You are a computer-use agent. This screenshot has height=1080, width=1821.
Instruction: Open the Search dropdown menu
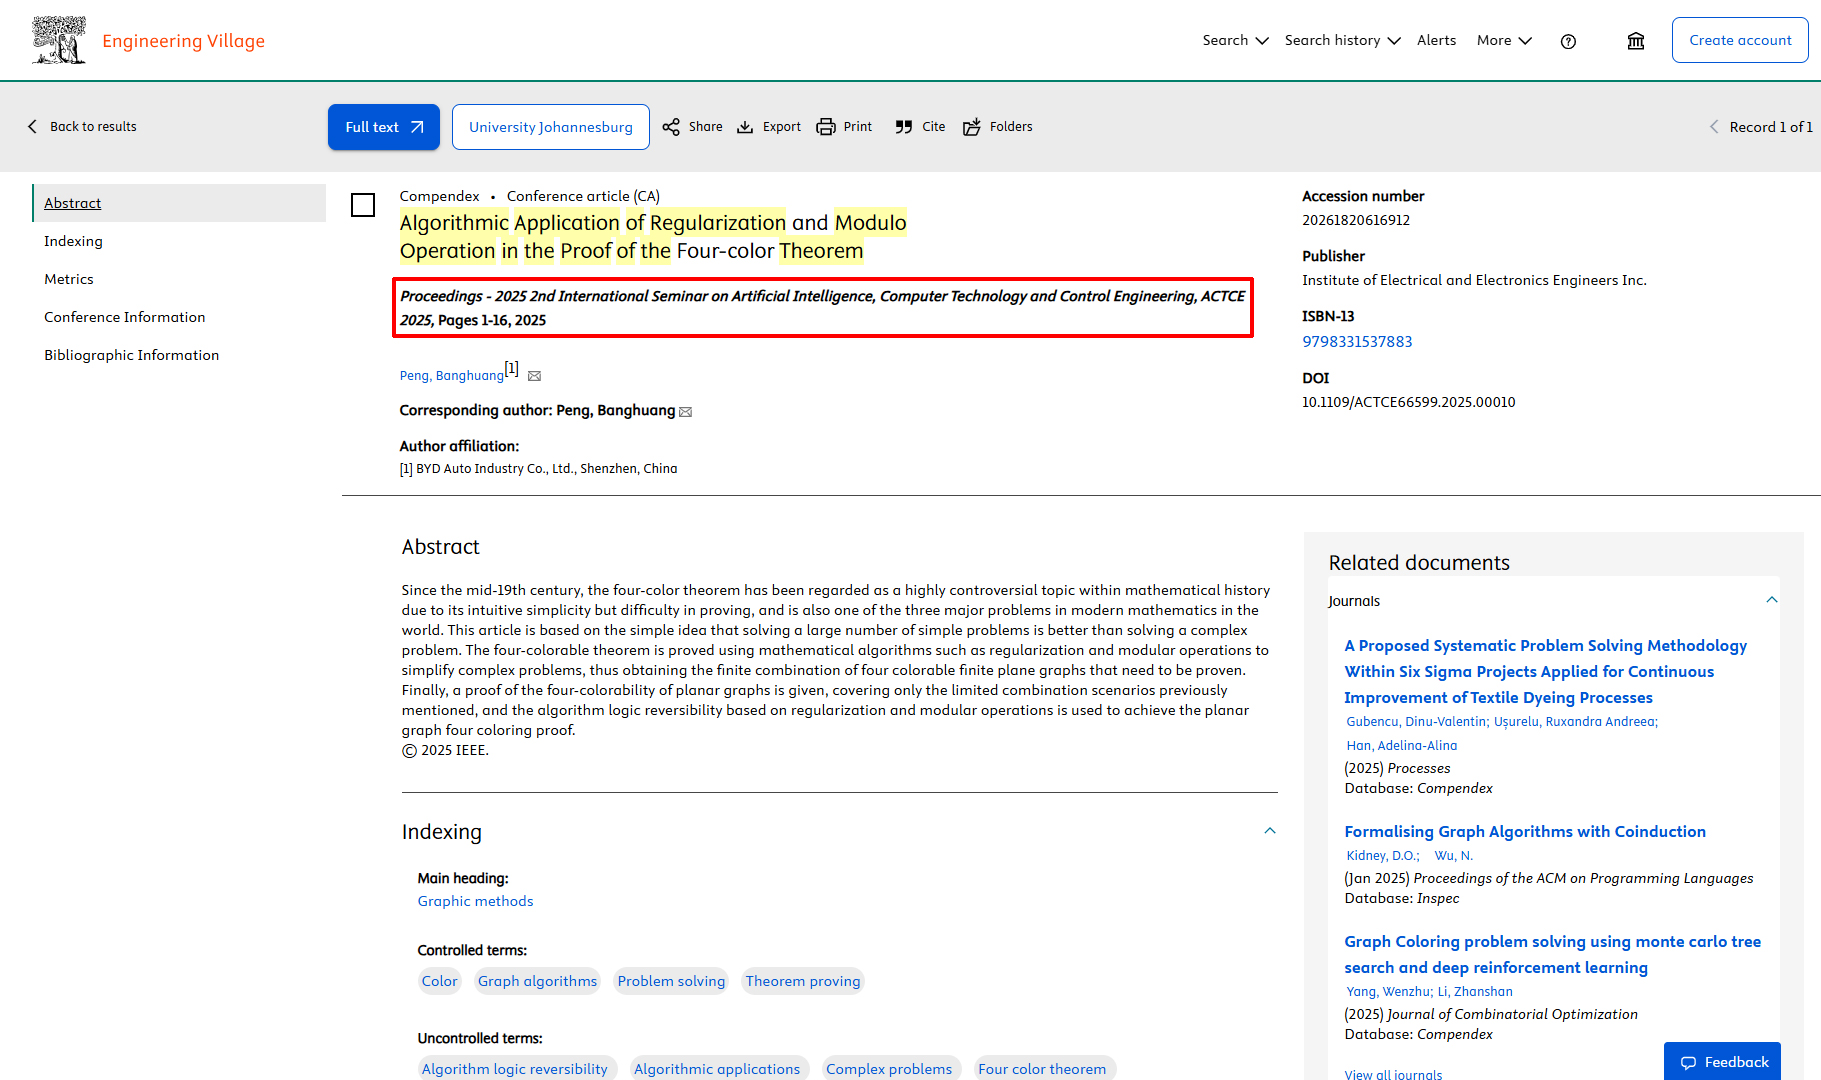(1235, 40)
